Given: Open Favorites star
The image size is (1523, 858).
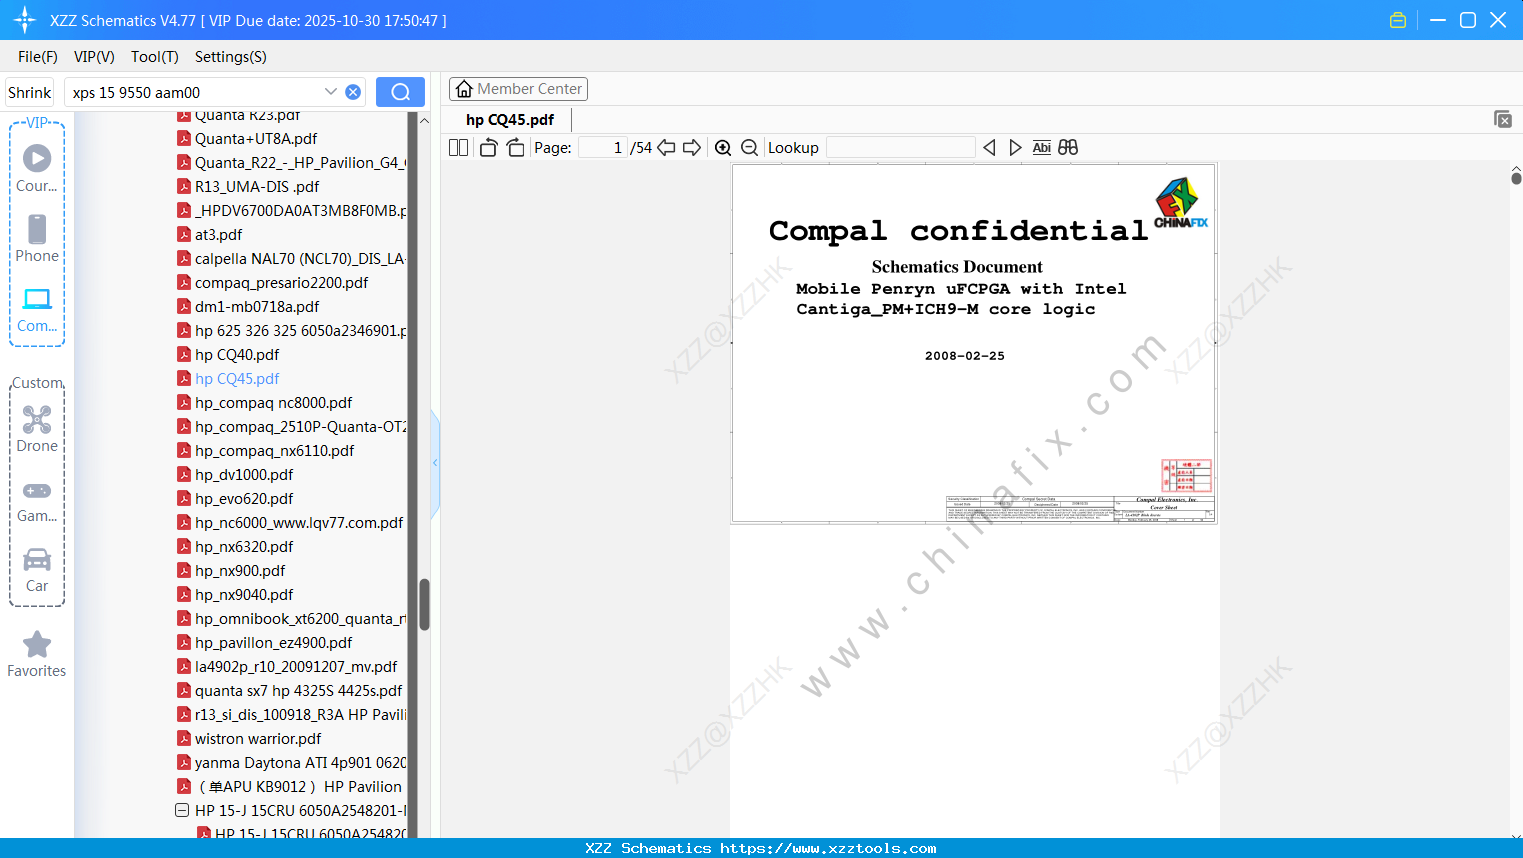Looking at the screenshot, I should 37,654.
